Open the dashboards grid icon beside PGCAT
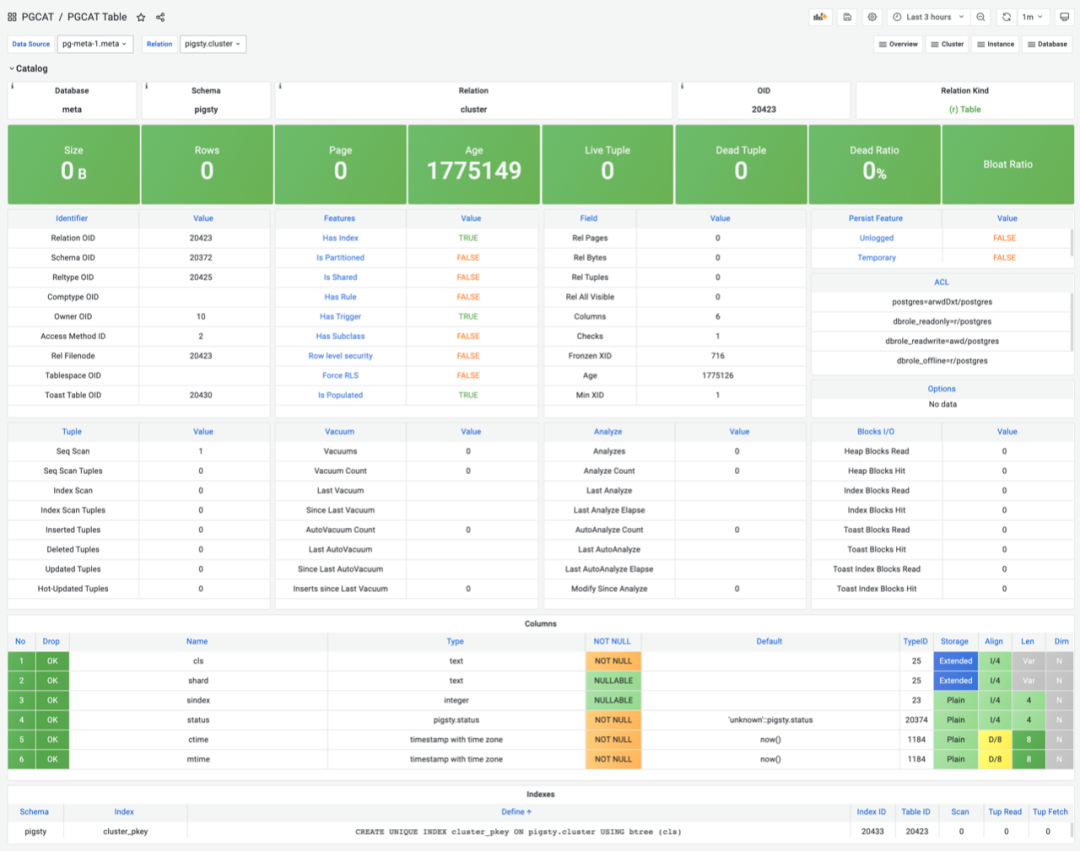 12,17
